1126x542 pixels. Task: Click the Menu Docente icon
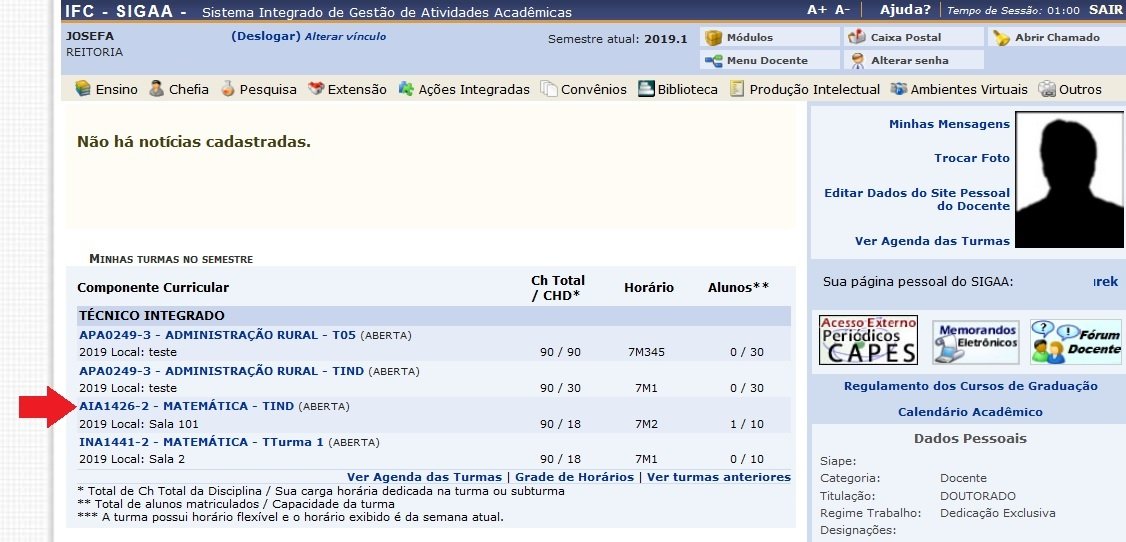point(713,60)
